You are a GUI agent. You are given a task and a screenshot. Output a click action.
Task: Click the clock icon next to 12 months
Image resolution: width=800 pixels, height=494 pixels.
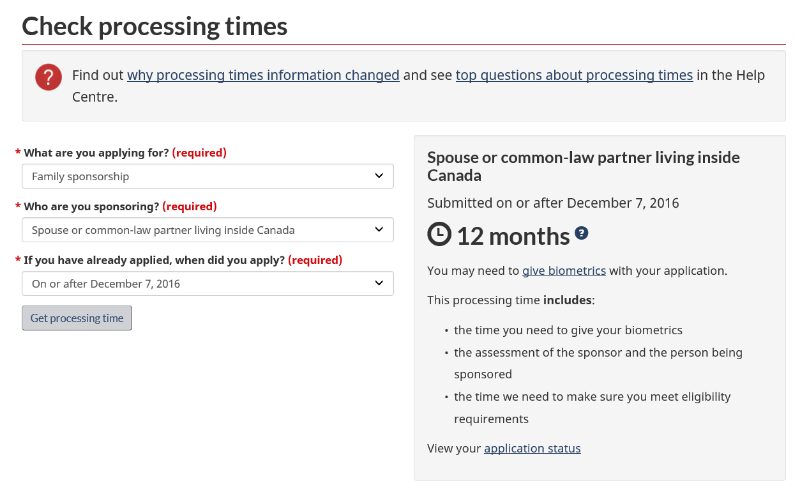tap(439, 234)
